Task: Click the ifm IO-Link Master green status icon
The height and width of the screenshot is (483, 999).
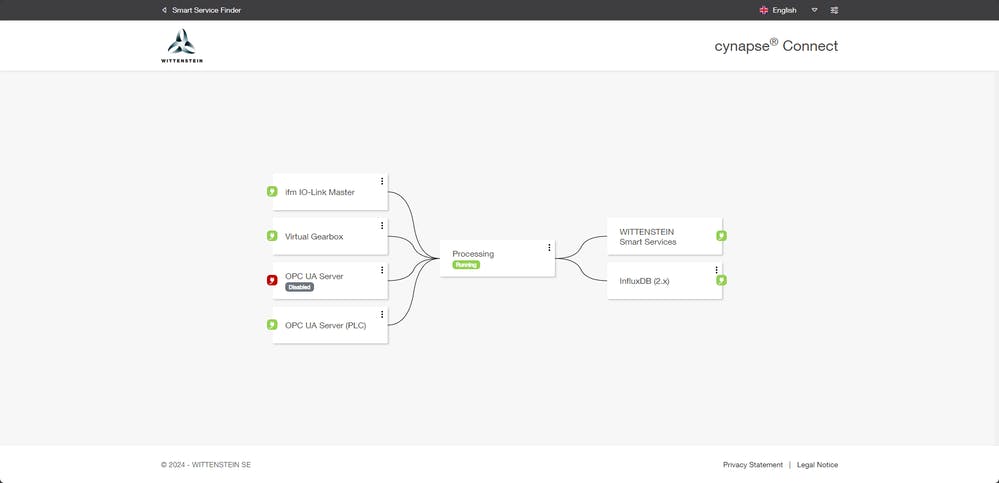Action: pos(272,191)
